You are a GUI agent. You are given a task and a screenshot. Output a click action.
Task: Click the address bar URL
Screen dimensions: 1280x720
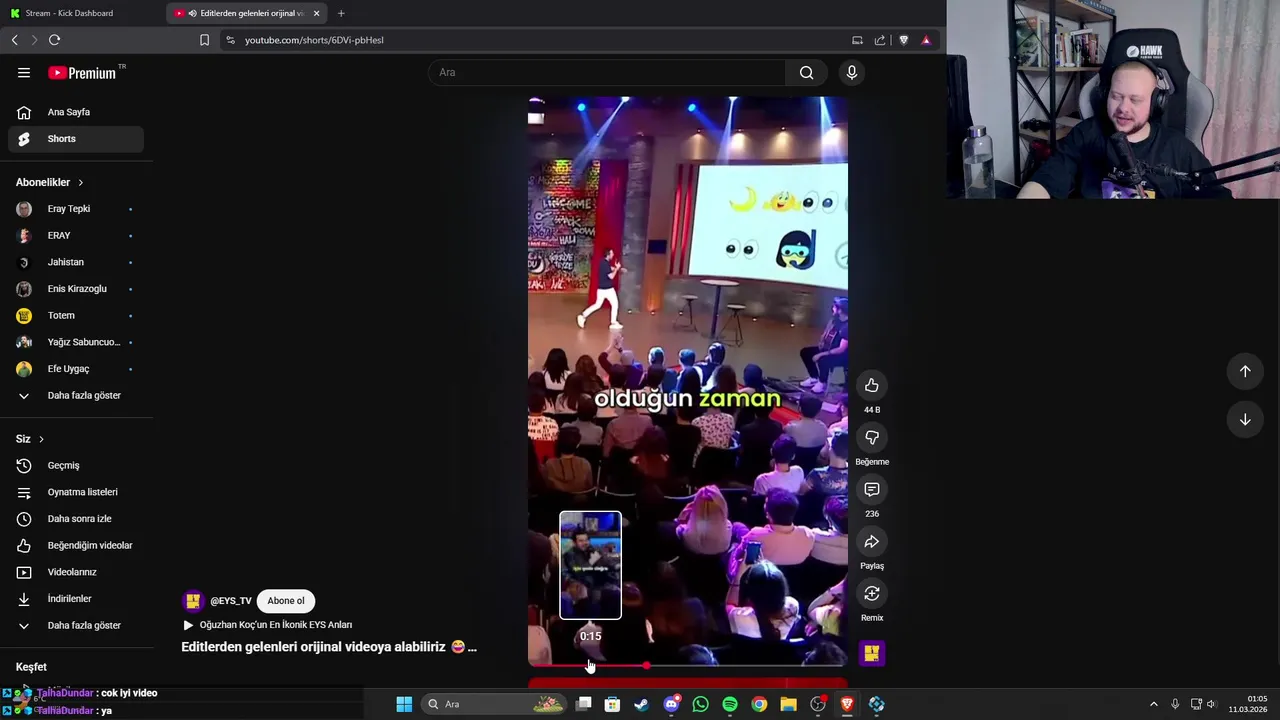pyautogui.click(x=314, y=40)
